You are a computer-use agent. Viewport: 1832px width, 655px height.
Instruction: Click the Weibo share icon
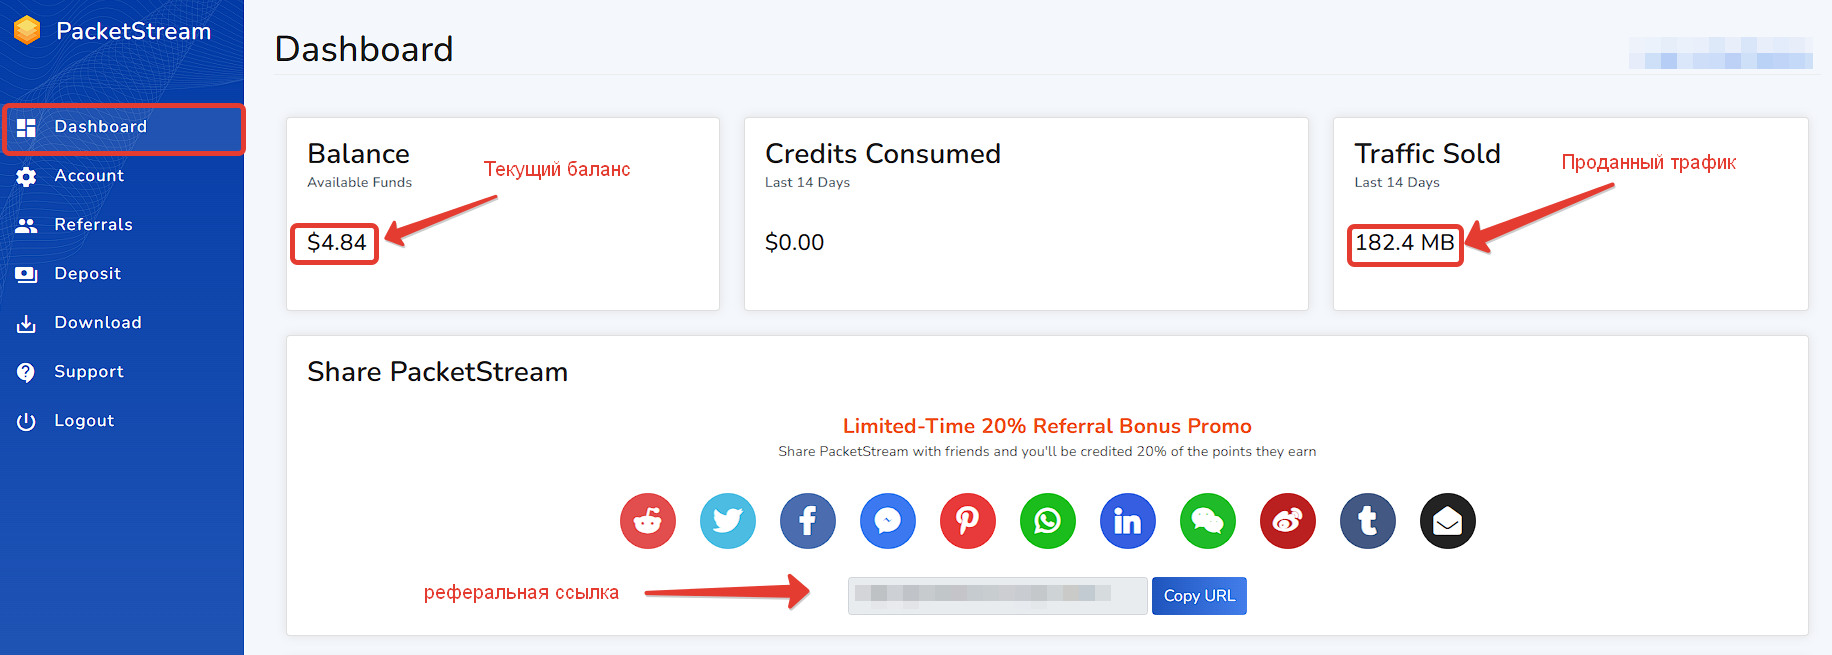(1288, 521)
